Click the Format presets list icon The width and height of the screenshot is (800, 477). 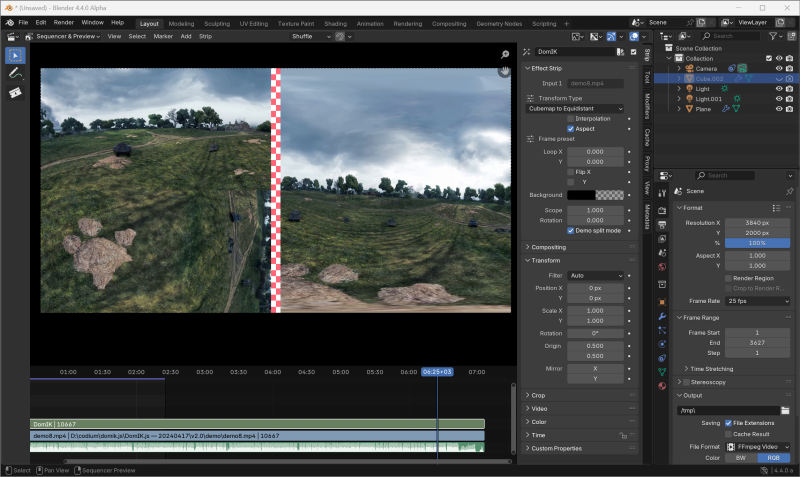pos(777,208)
